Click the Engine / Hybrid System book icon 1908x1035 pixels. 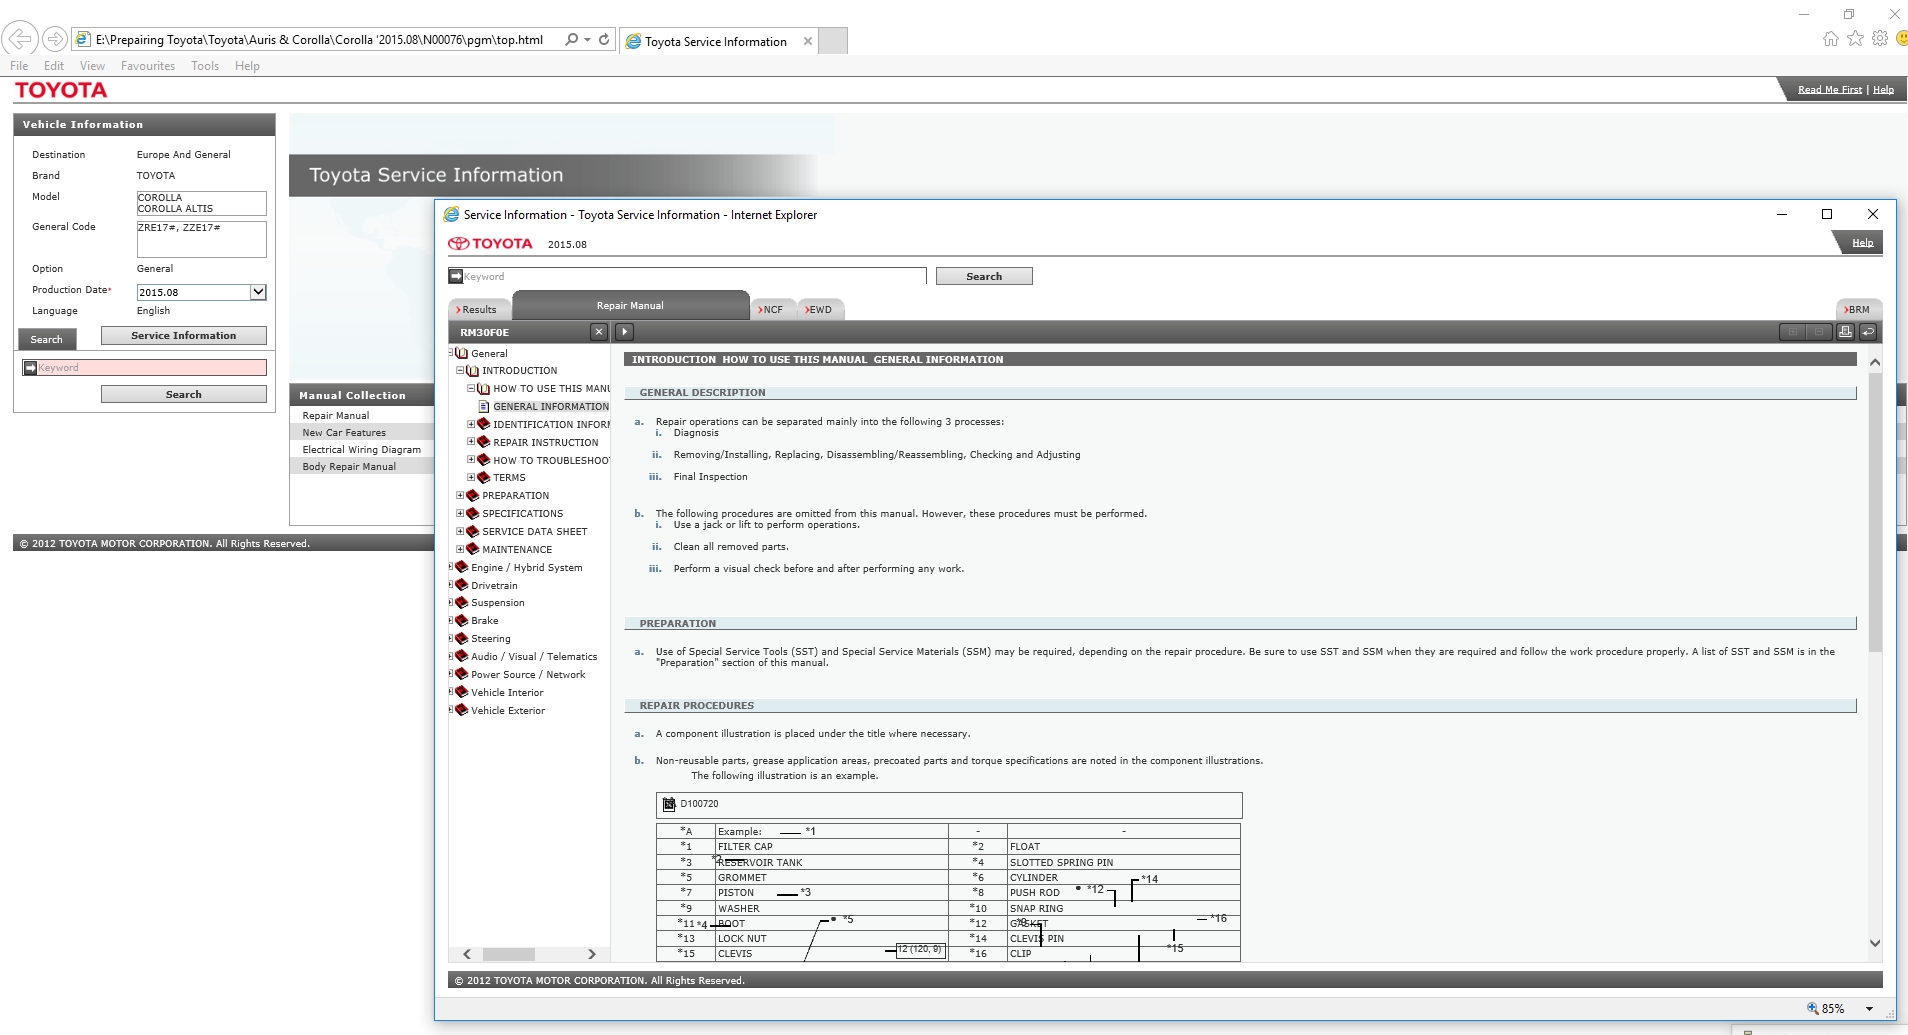pos(462,568)
